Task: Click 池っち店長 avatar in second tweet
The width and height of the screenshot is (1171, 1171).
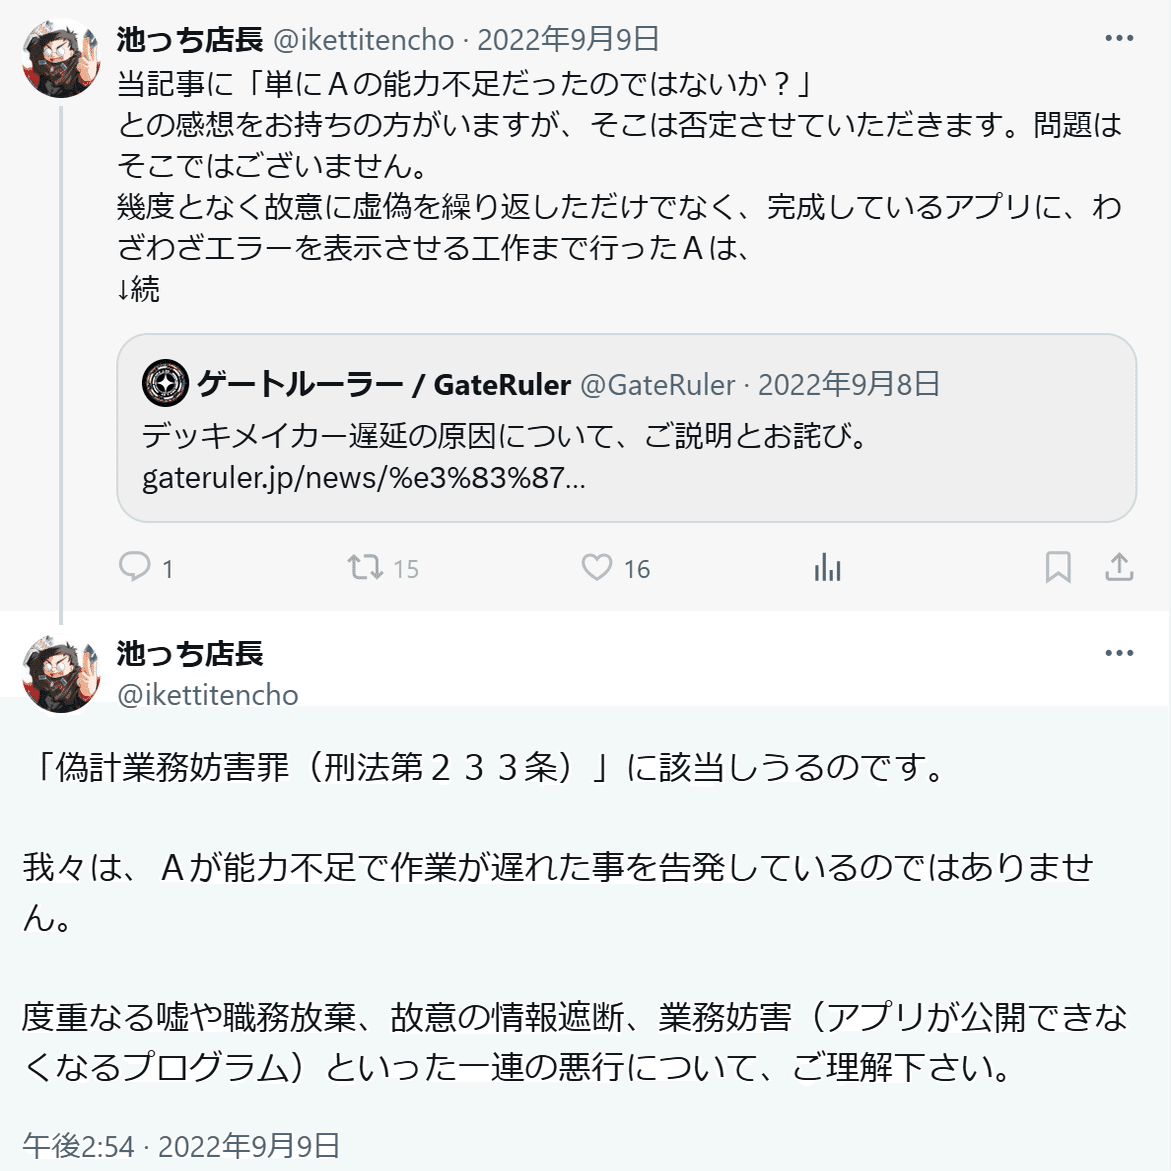Action: pos(61,673)
